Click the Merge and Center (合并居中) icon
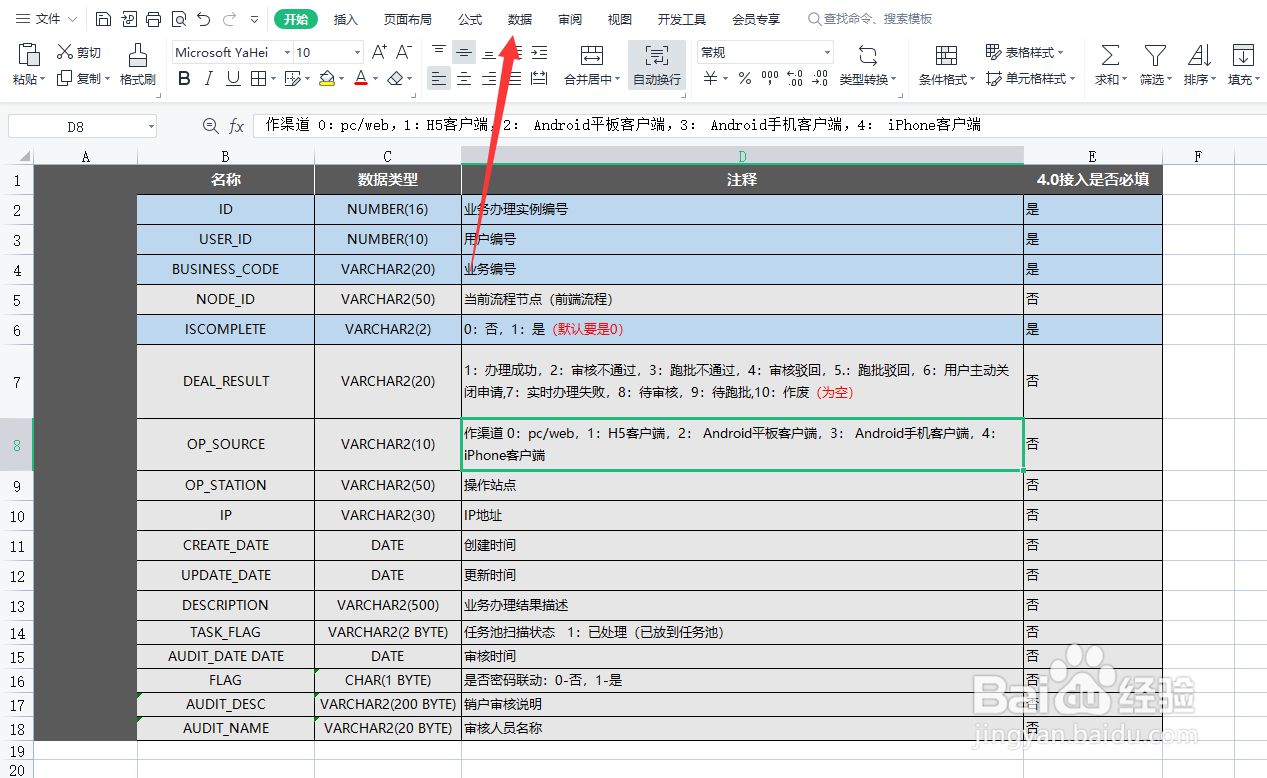The image size is (1267, 778). coord(592,56)
